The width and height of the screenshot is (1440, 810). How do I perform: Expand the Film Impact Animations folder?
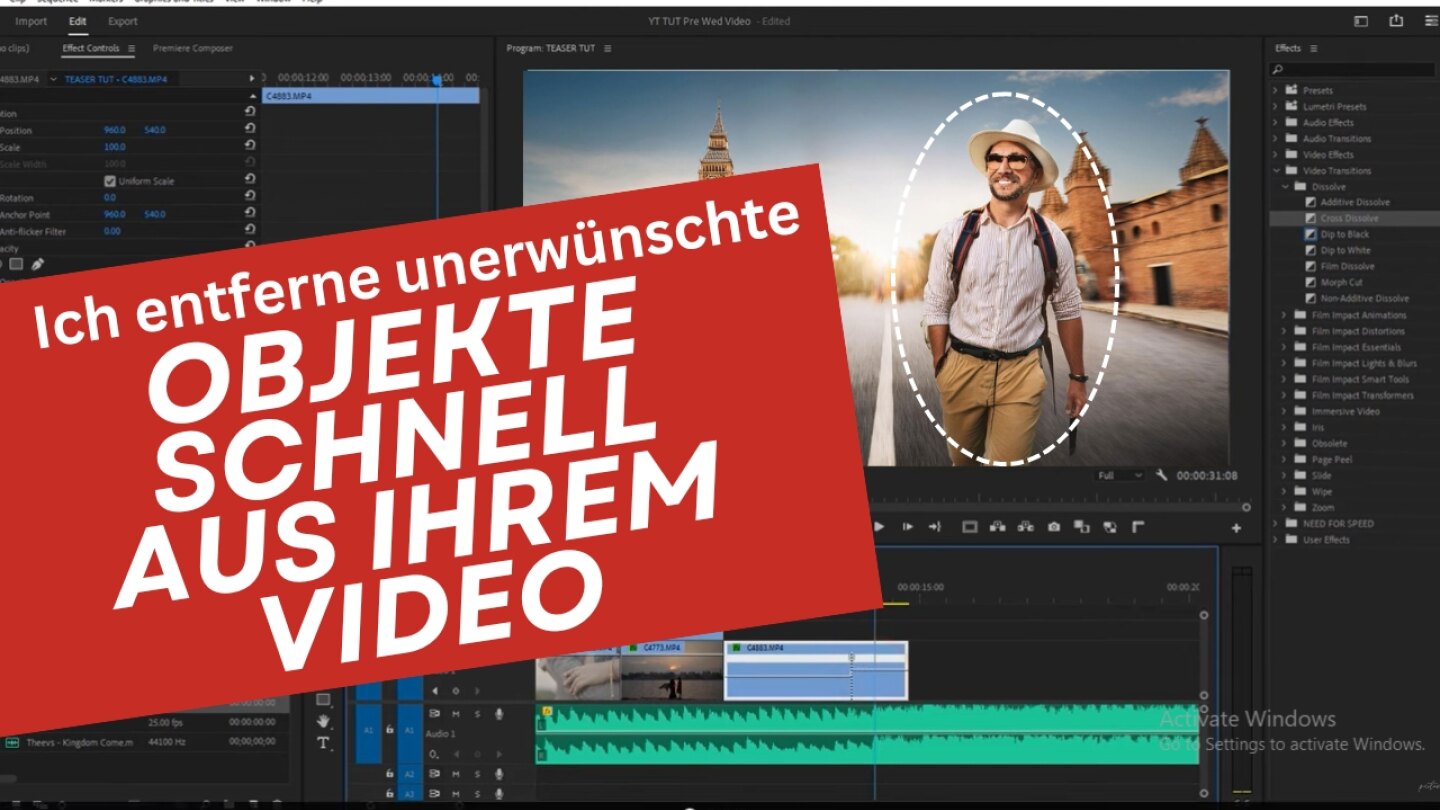pos(1286,315)
